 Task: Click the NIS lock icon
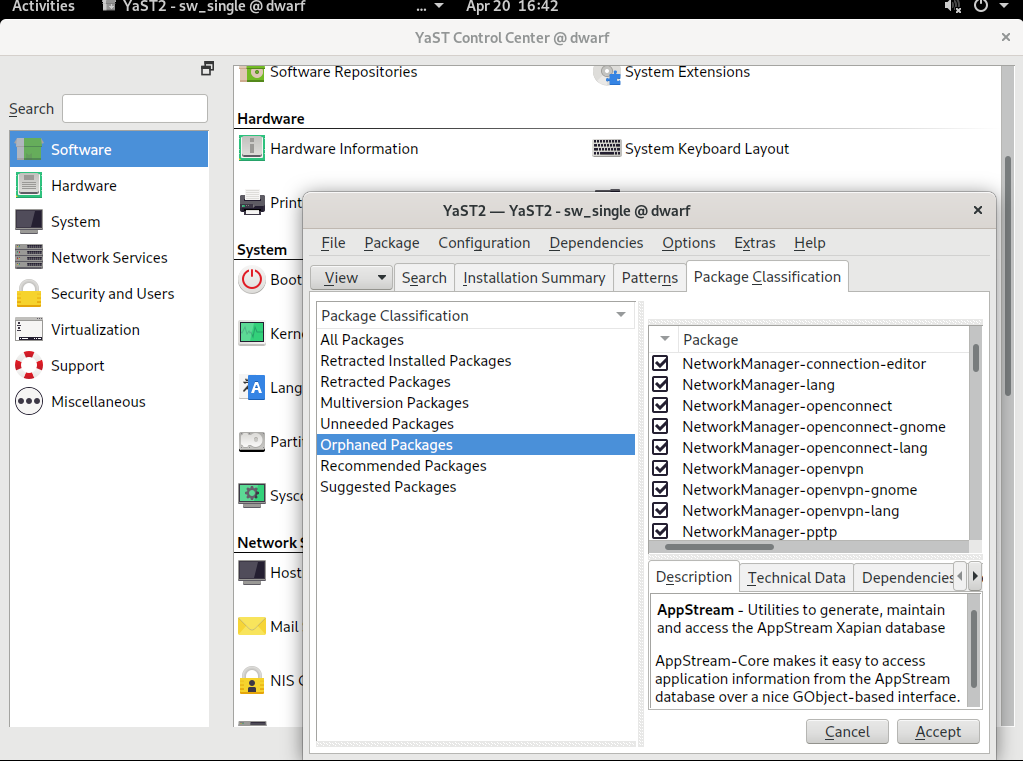point(252,680)
